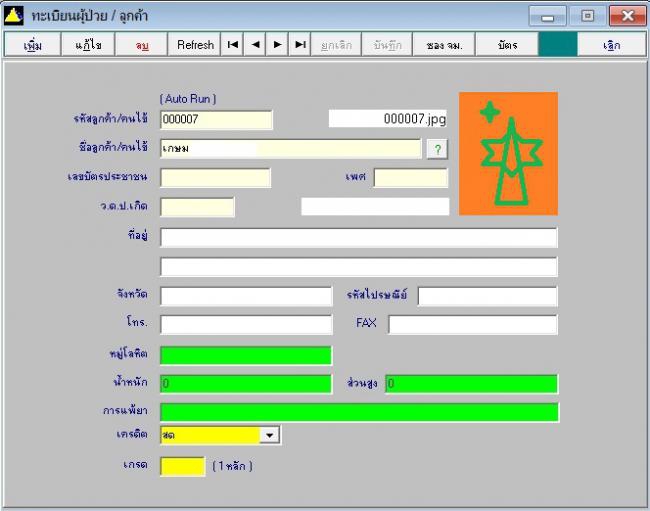Click the green height field

tap(472, 384)
